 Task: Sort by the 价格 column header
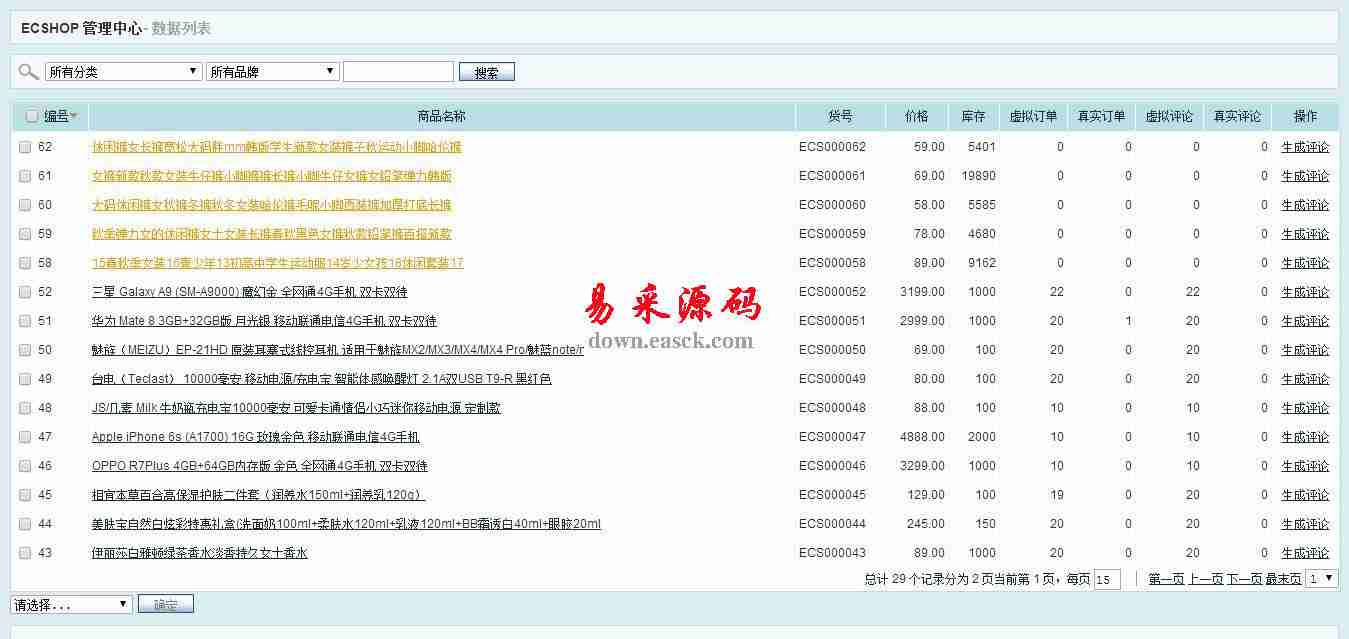916,116
